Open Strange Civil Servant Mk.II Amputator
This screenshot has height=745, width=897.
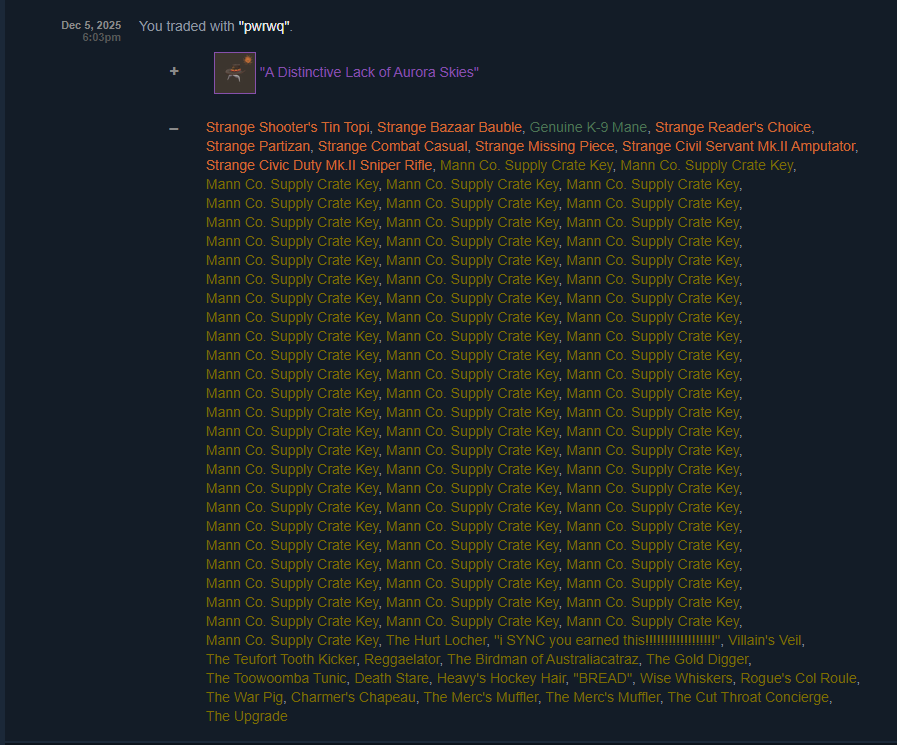click(739, 146)
